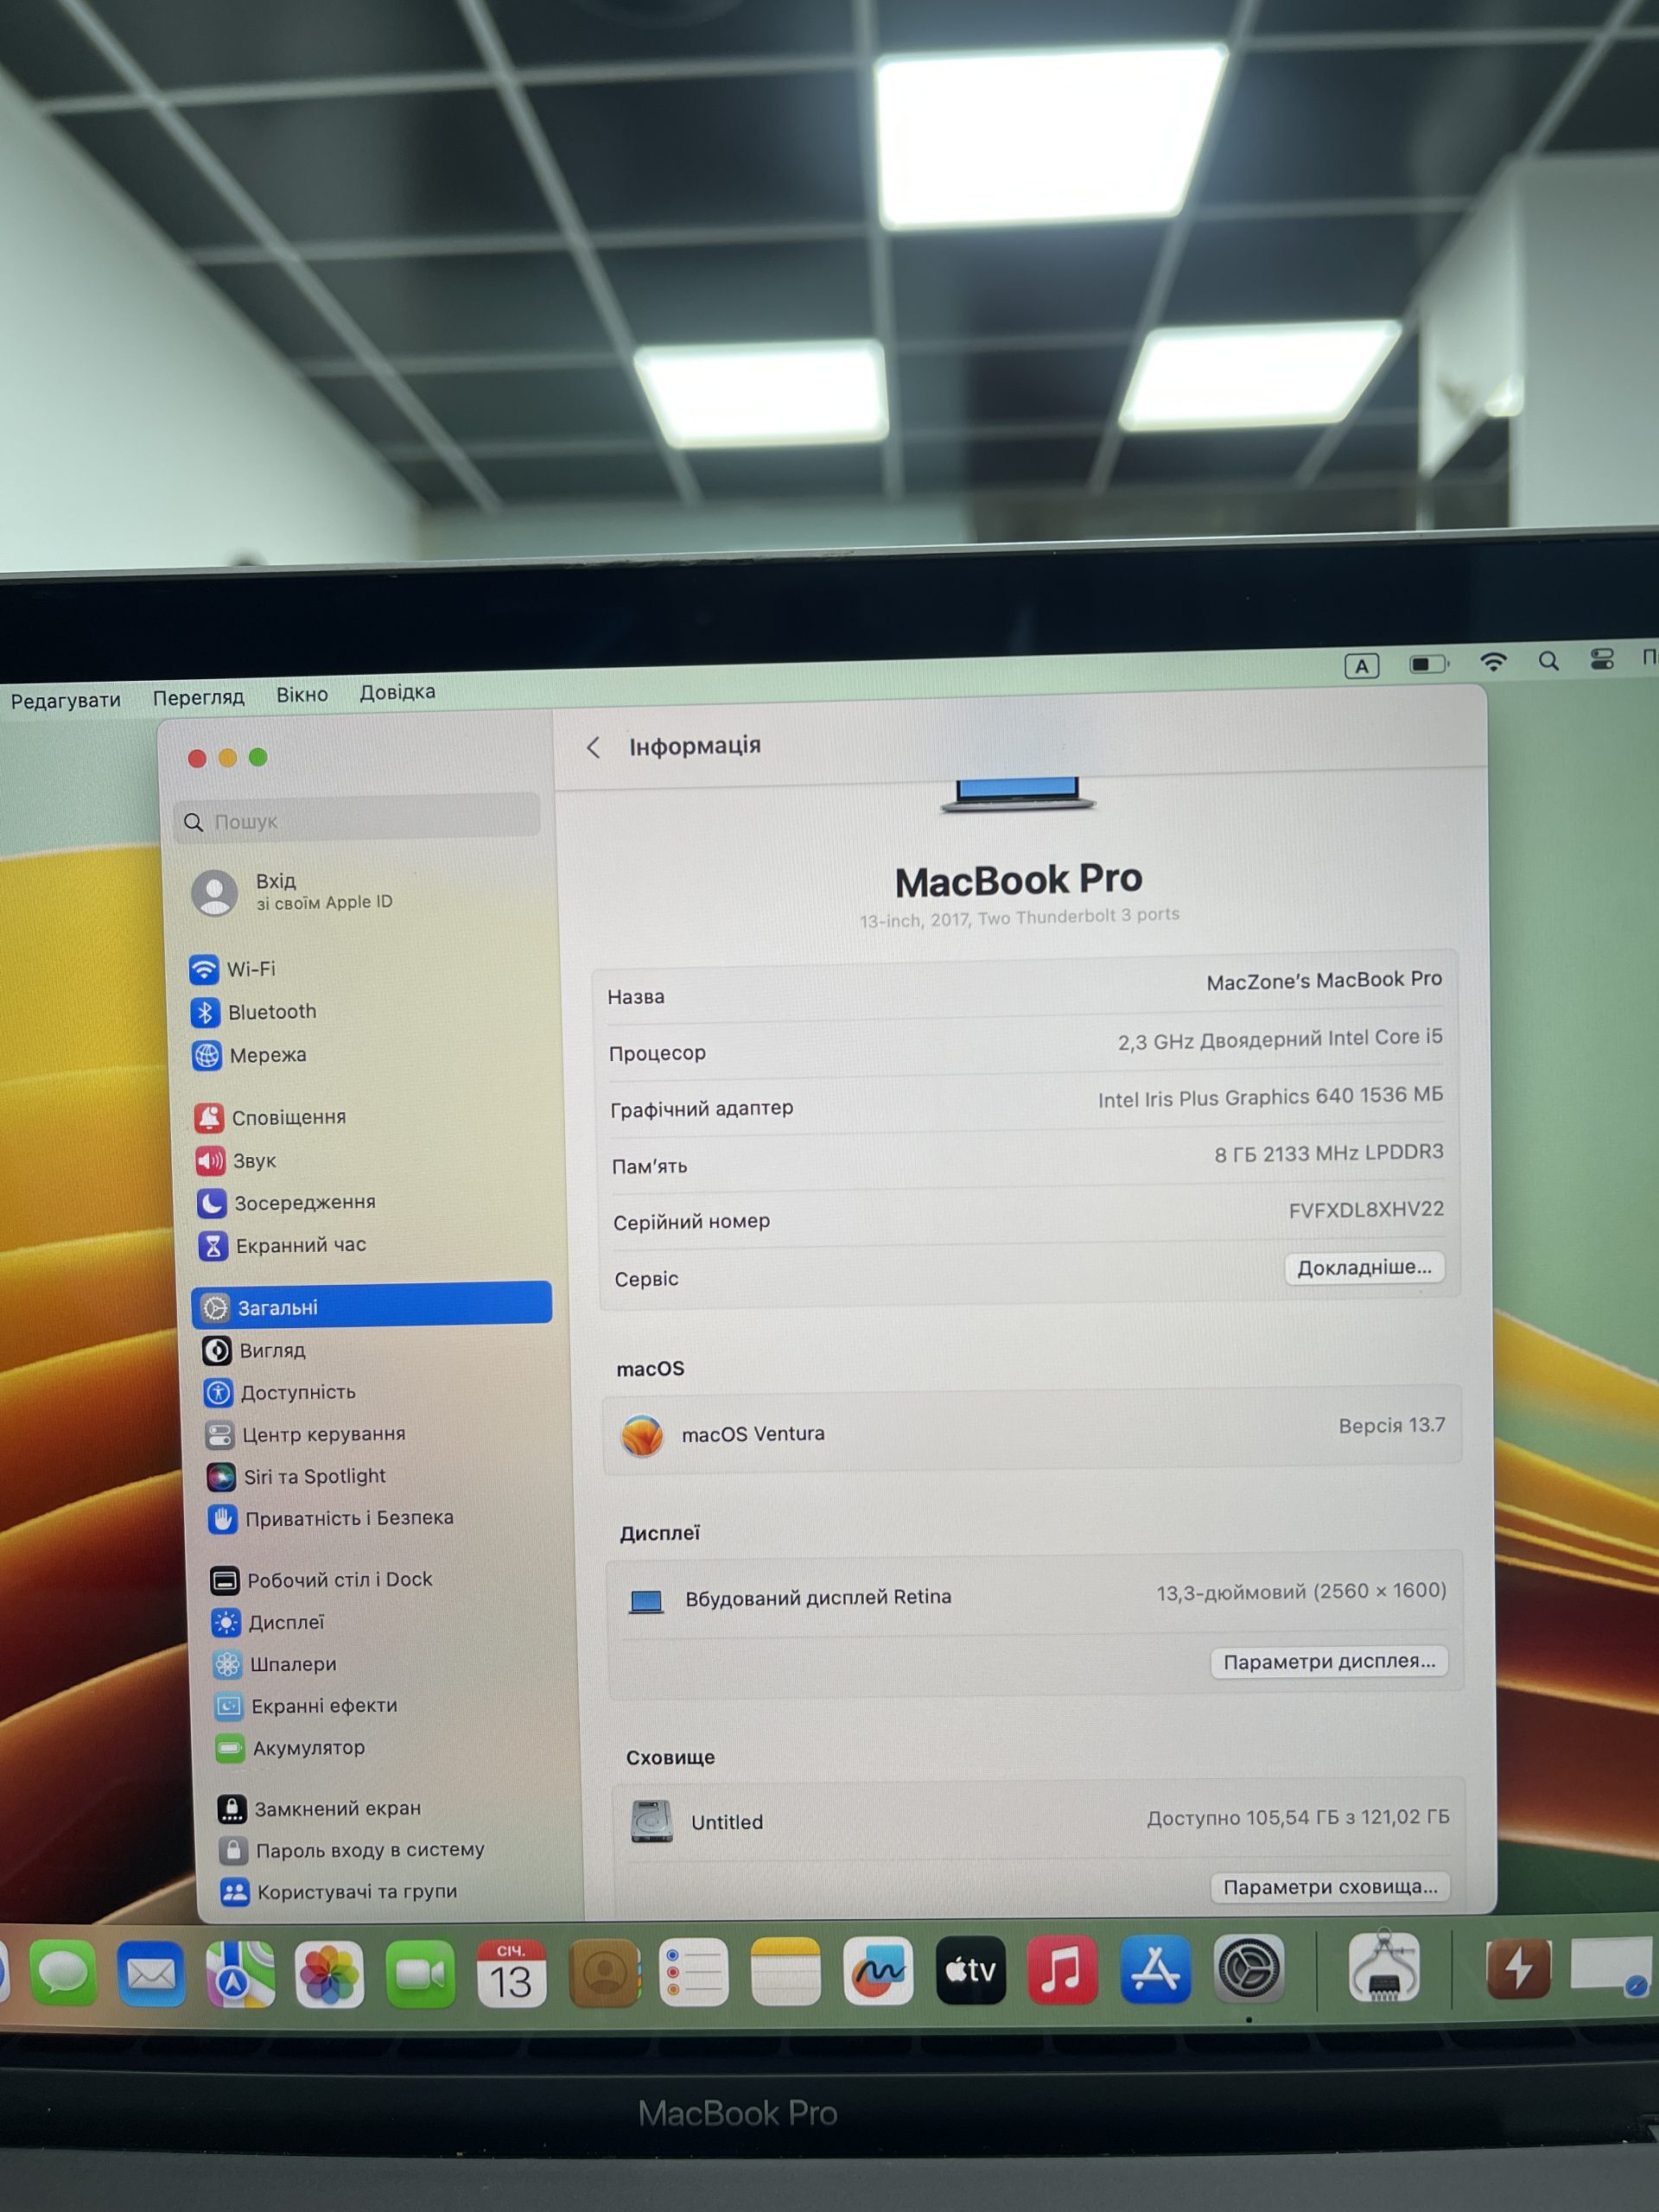This screenshot has height=2212, width=1659.
Task: Launch Music from the Dock
Action: [1062, 1969]
